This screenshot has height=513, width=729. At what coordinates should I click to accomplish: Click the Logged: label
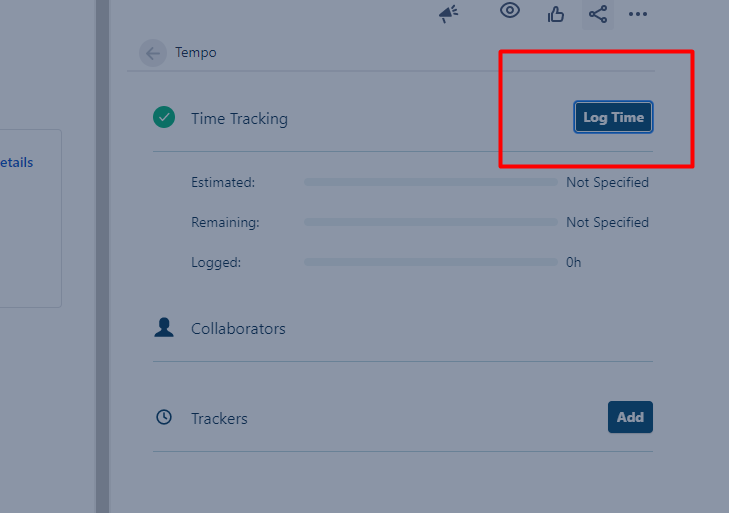(216, 262)
